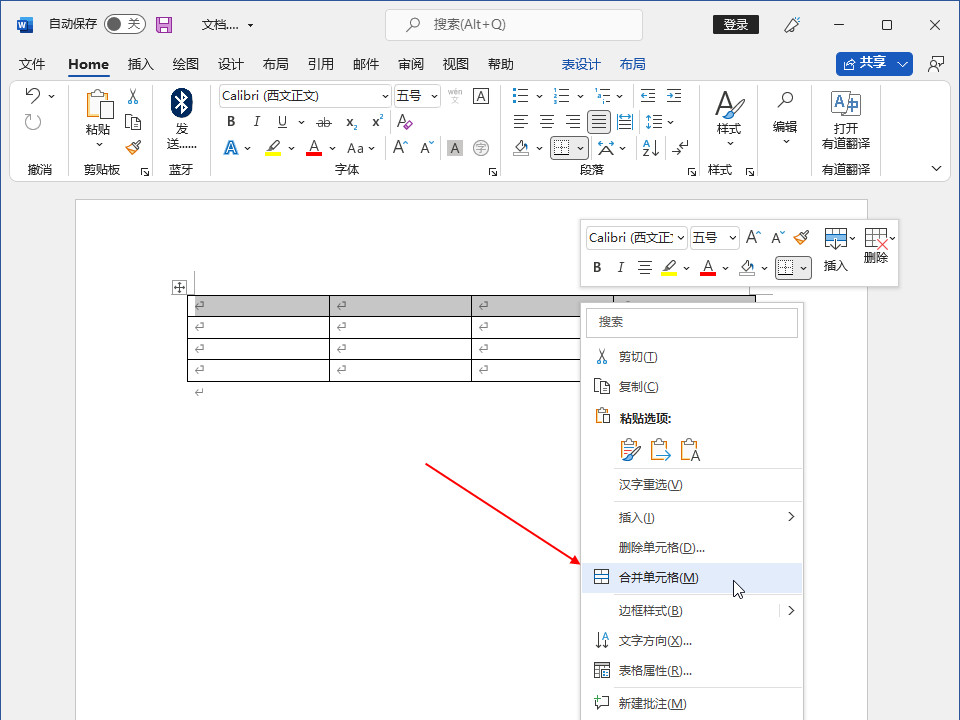The width and height of the screenshot is (960, 720).
Task: Click the 登录 sign-in button
Action: (735, 25)
